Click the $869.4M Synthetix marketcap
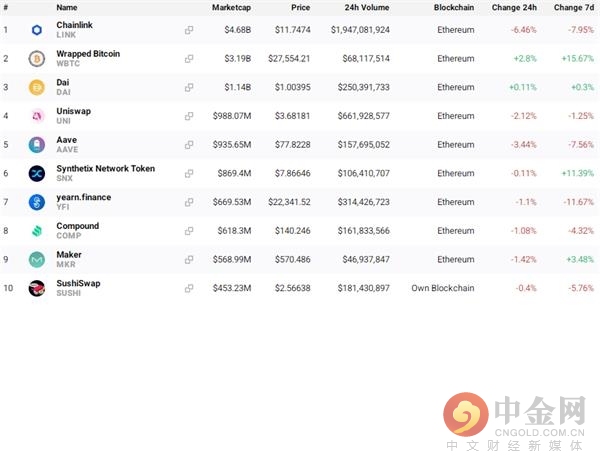 click(x=234, y=173)
